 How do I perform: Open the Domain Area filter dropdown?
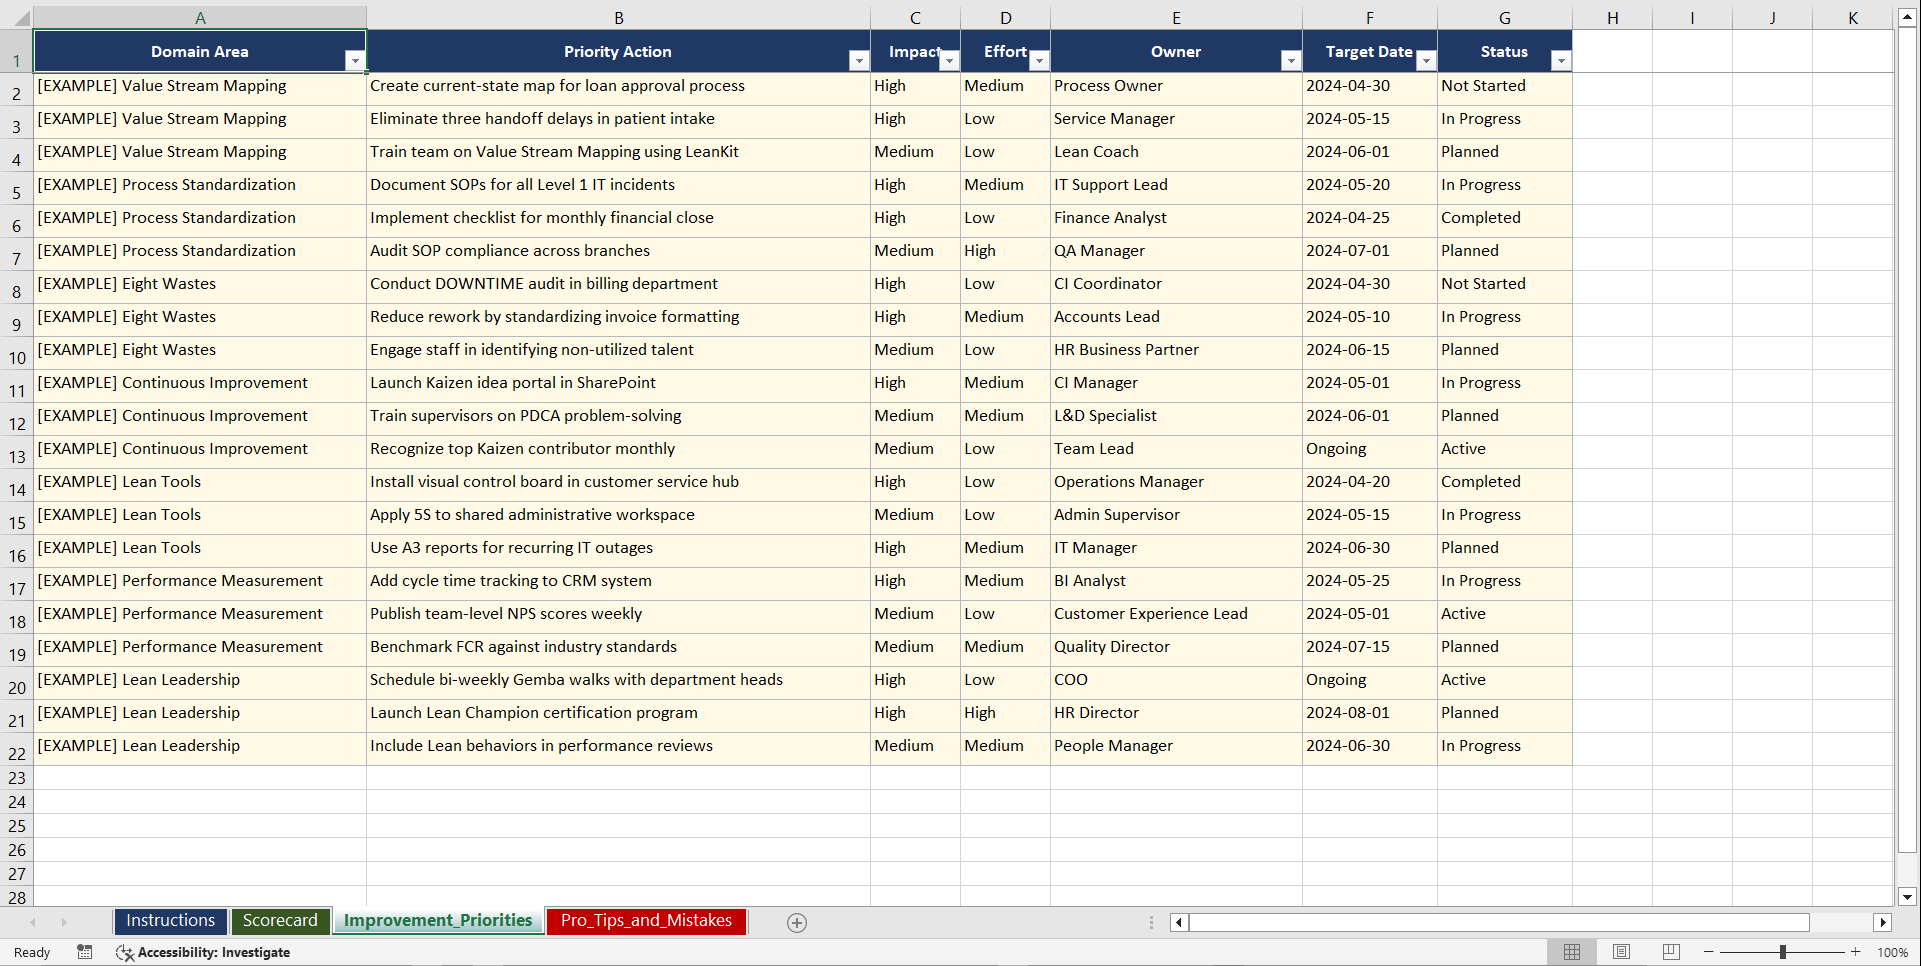click(355, 60)
